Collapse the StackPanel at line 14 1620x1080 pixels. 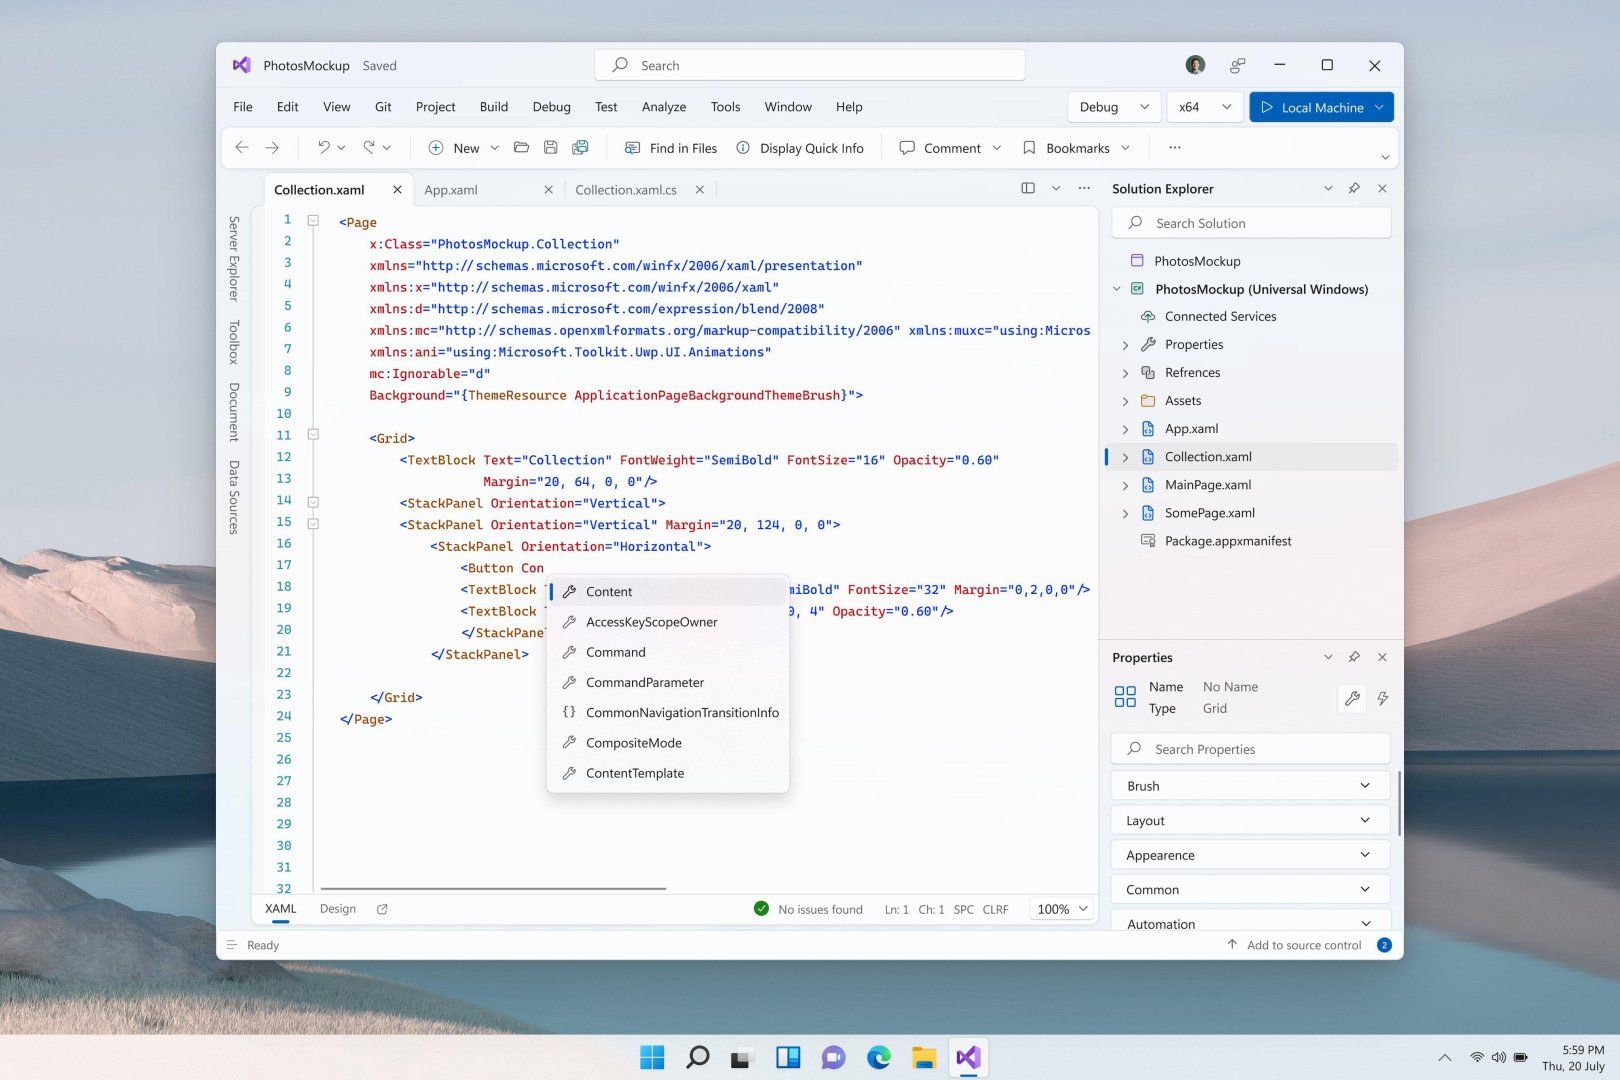[313, 501]
